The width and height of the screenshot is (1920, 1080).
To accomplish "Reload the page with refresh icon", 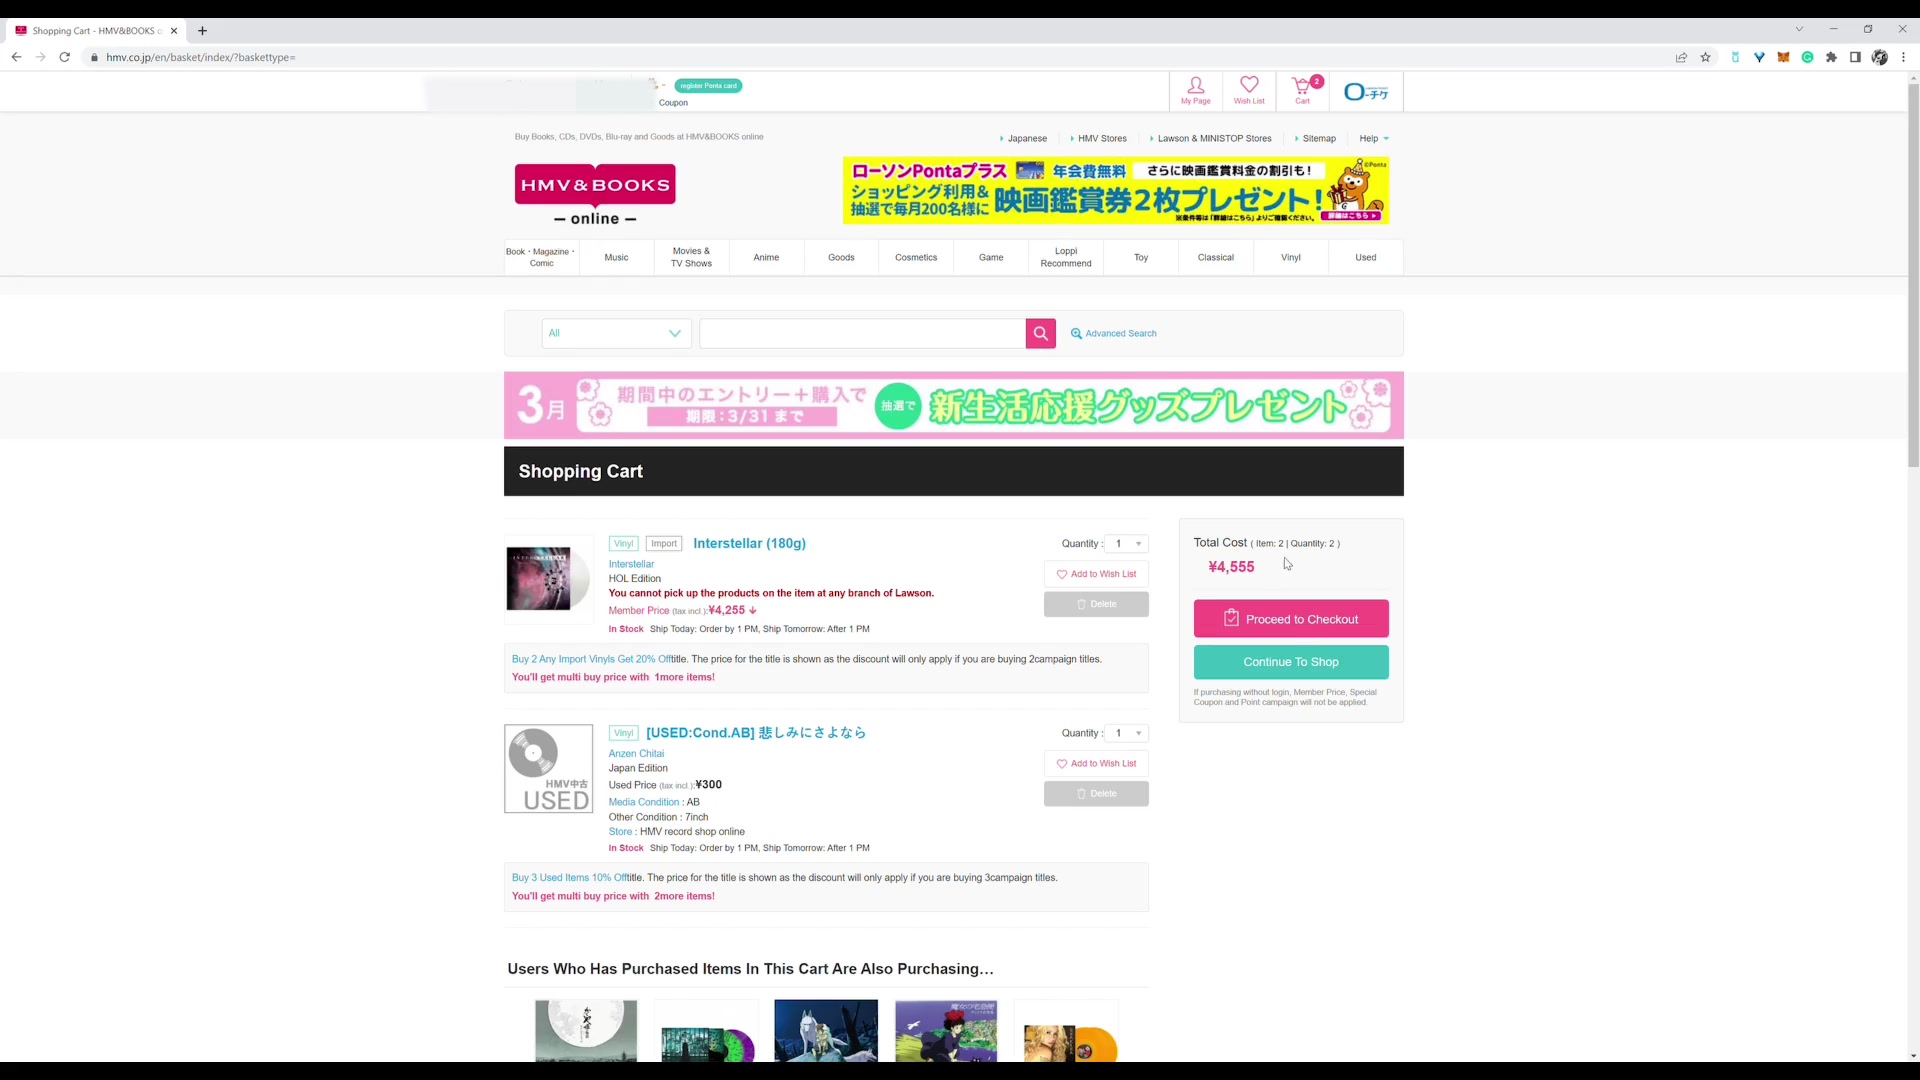I will point(64,57).
